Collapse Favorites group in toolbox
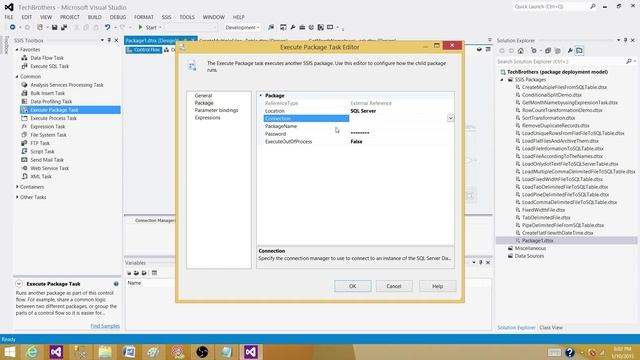The image size is (640, 360). click(x=17, y=49)
